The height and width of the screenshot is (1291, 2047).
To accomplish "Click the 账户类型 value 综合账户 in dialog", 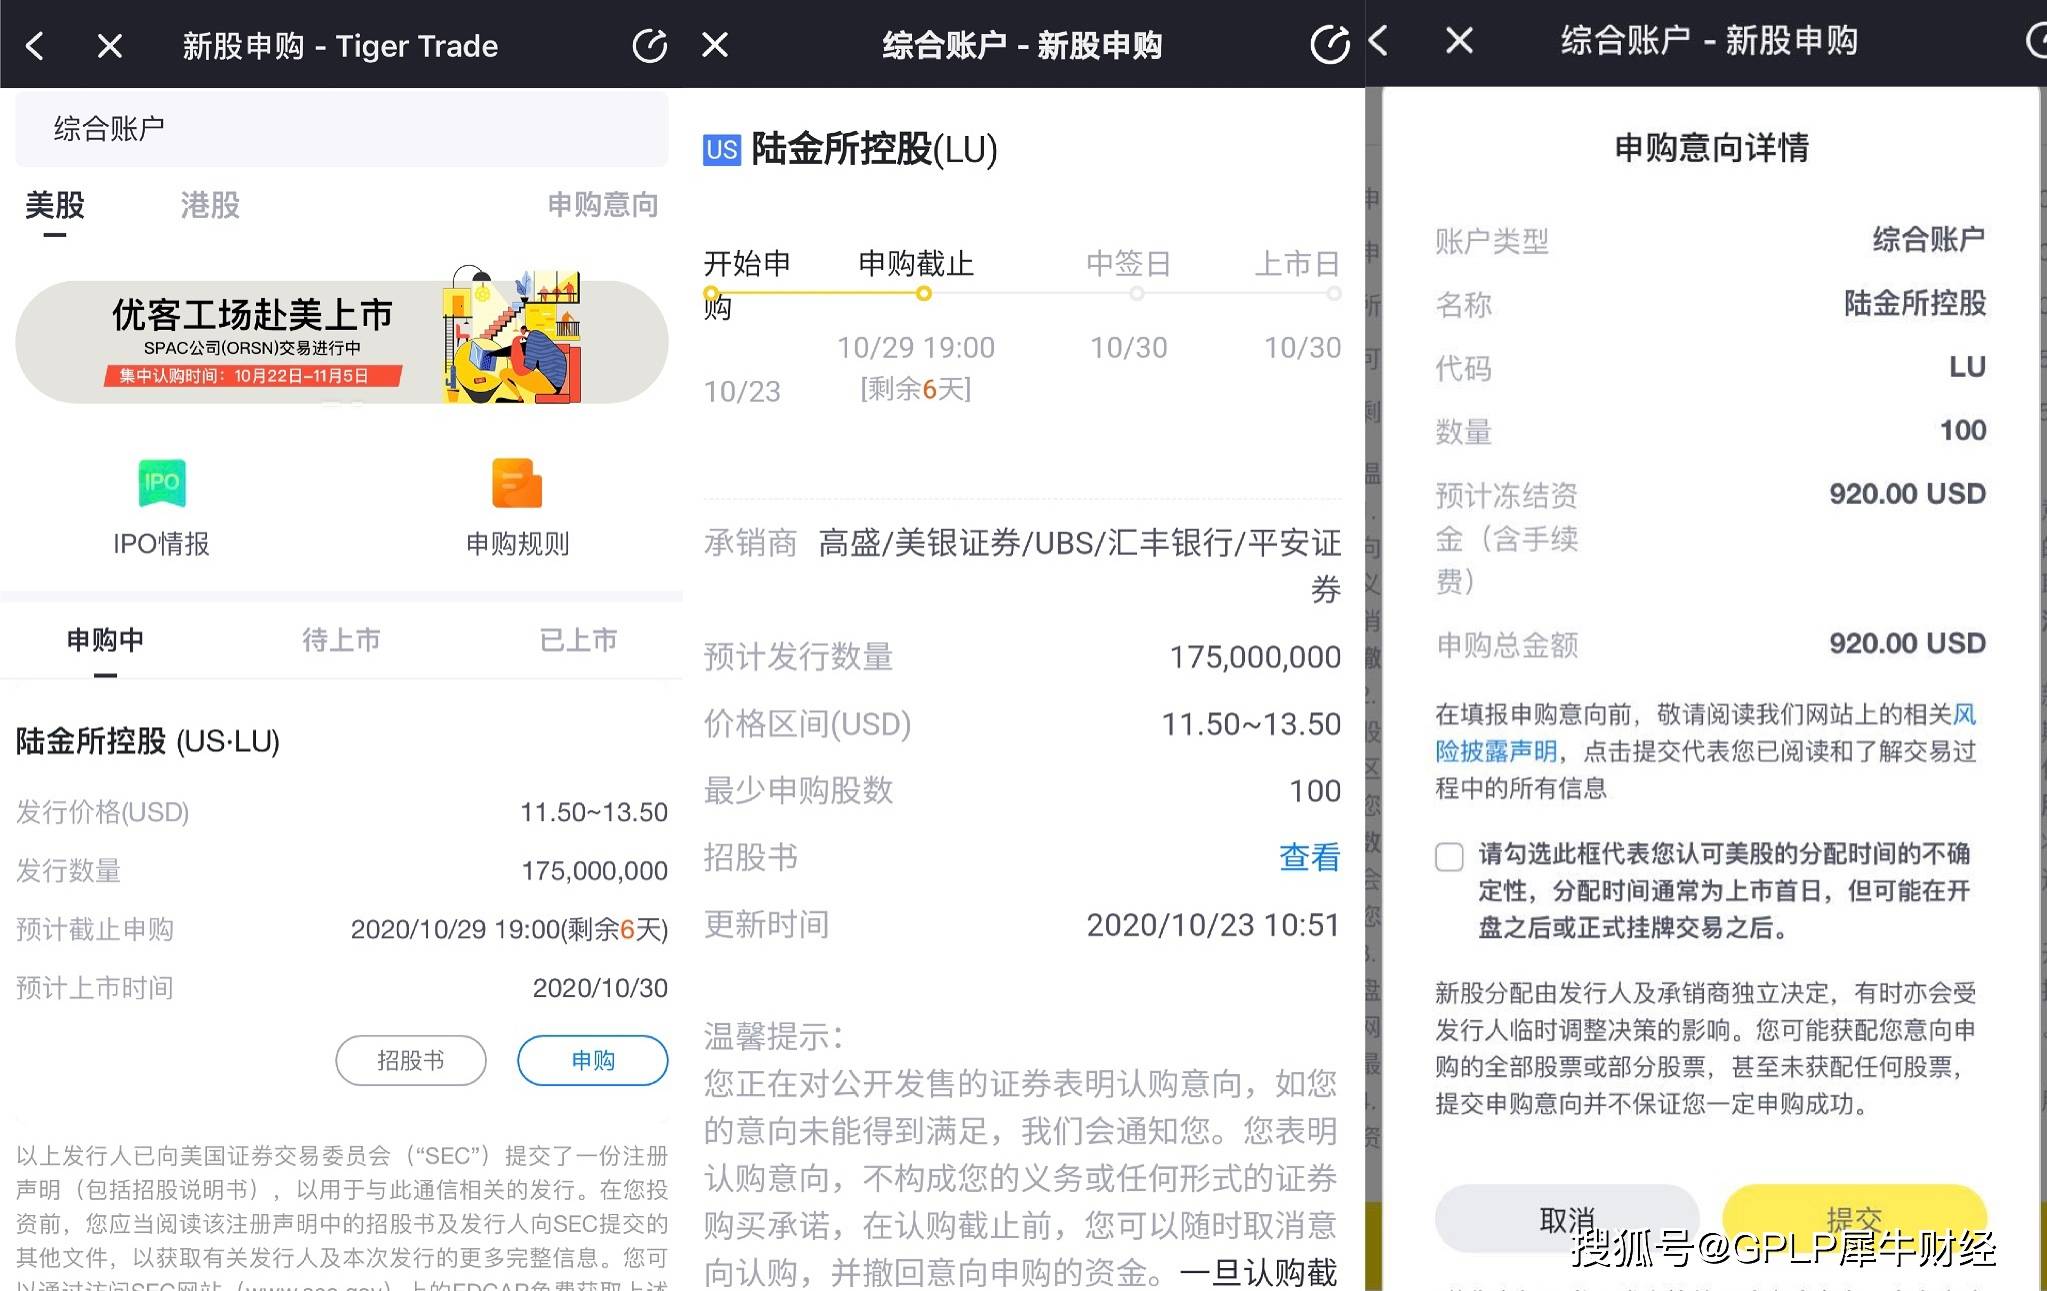I will 1929,240.
